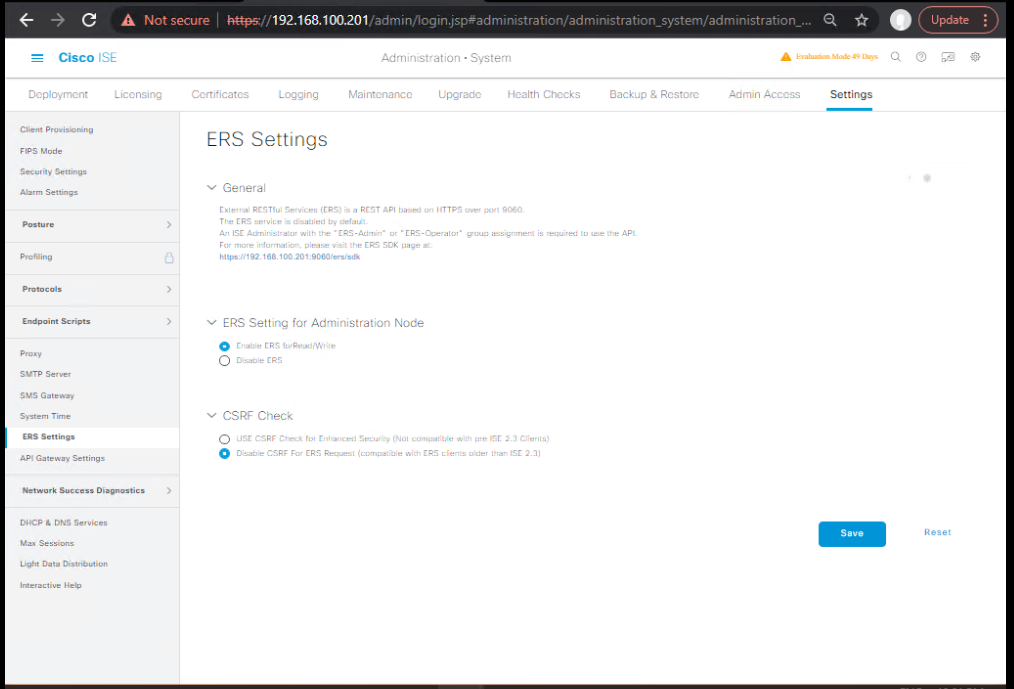Open the Admin Access tab
The image size is (1014, 689).
point(764,94)
